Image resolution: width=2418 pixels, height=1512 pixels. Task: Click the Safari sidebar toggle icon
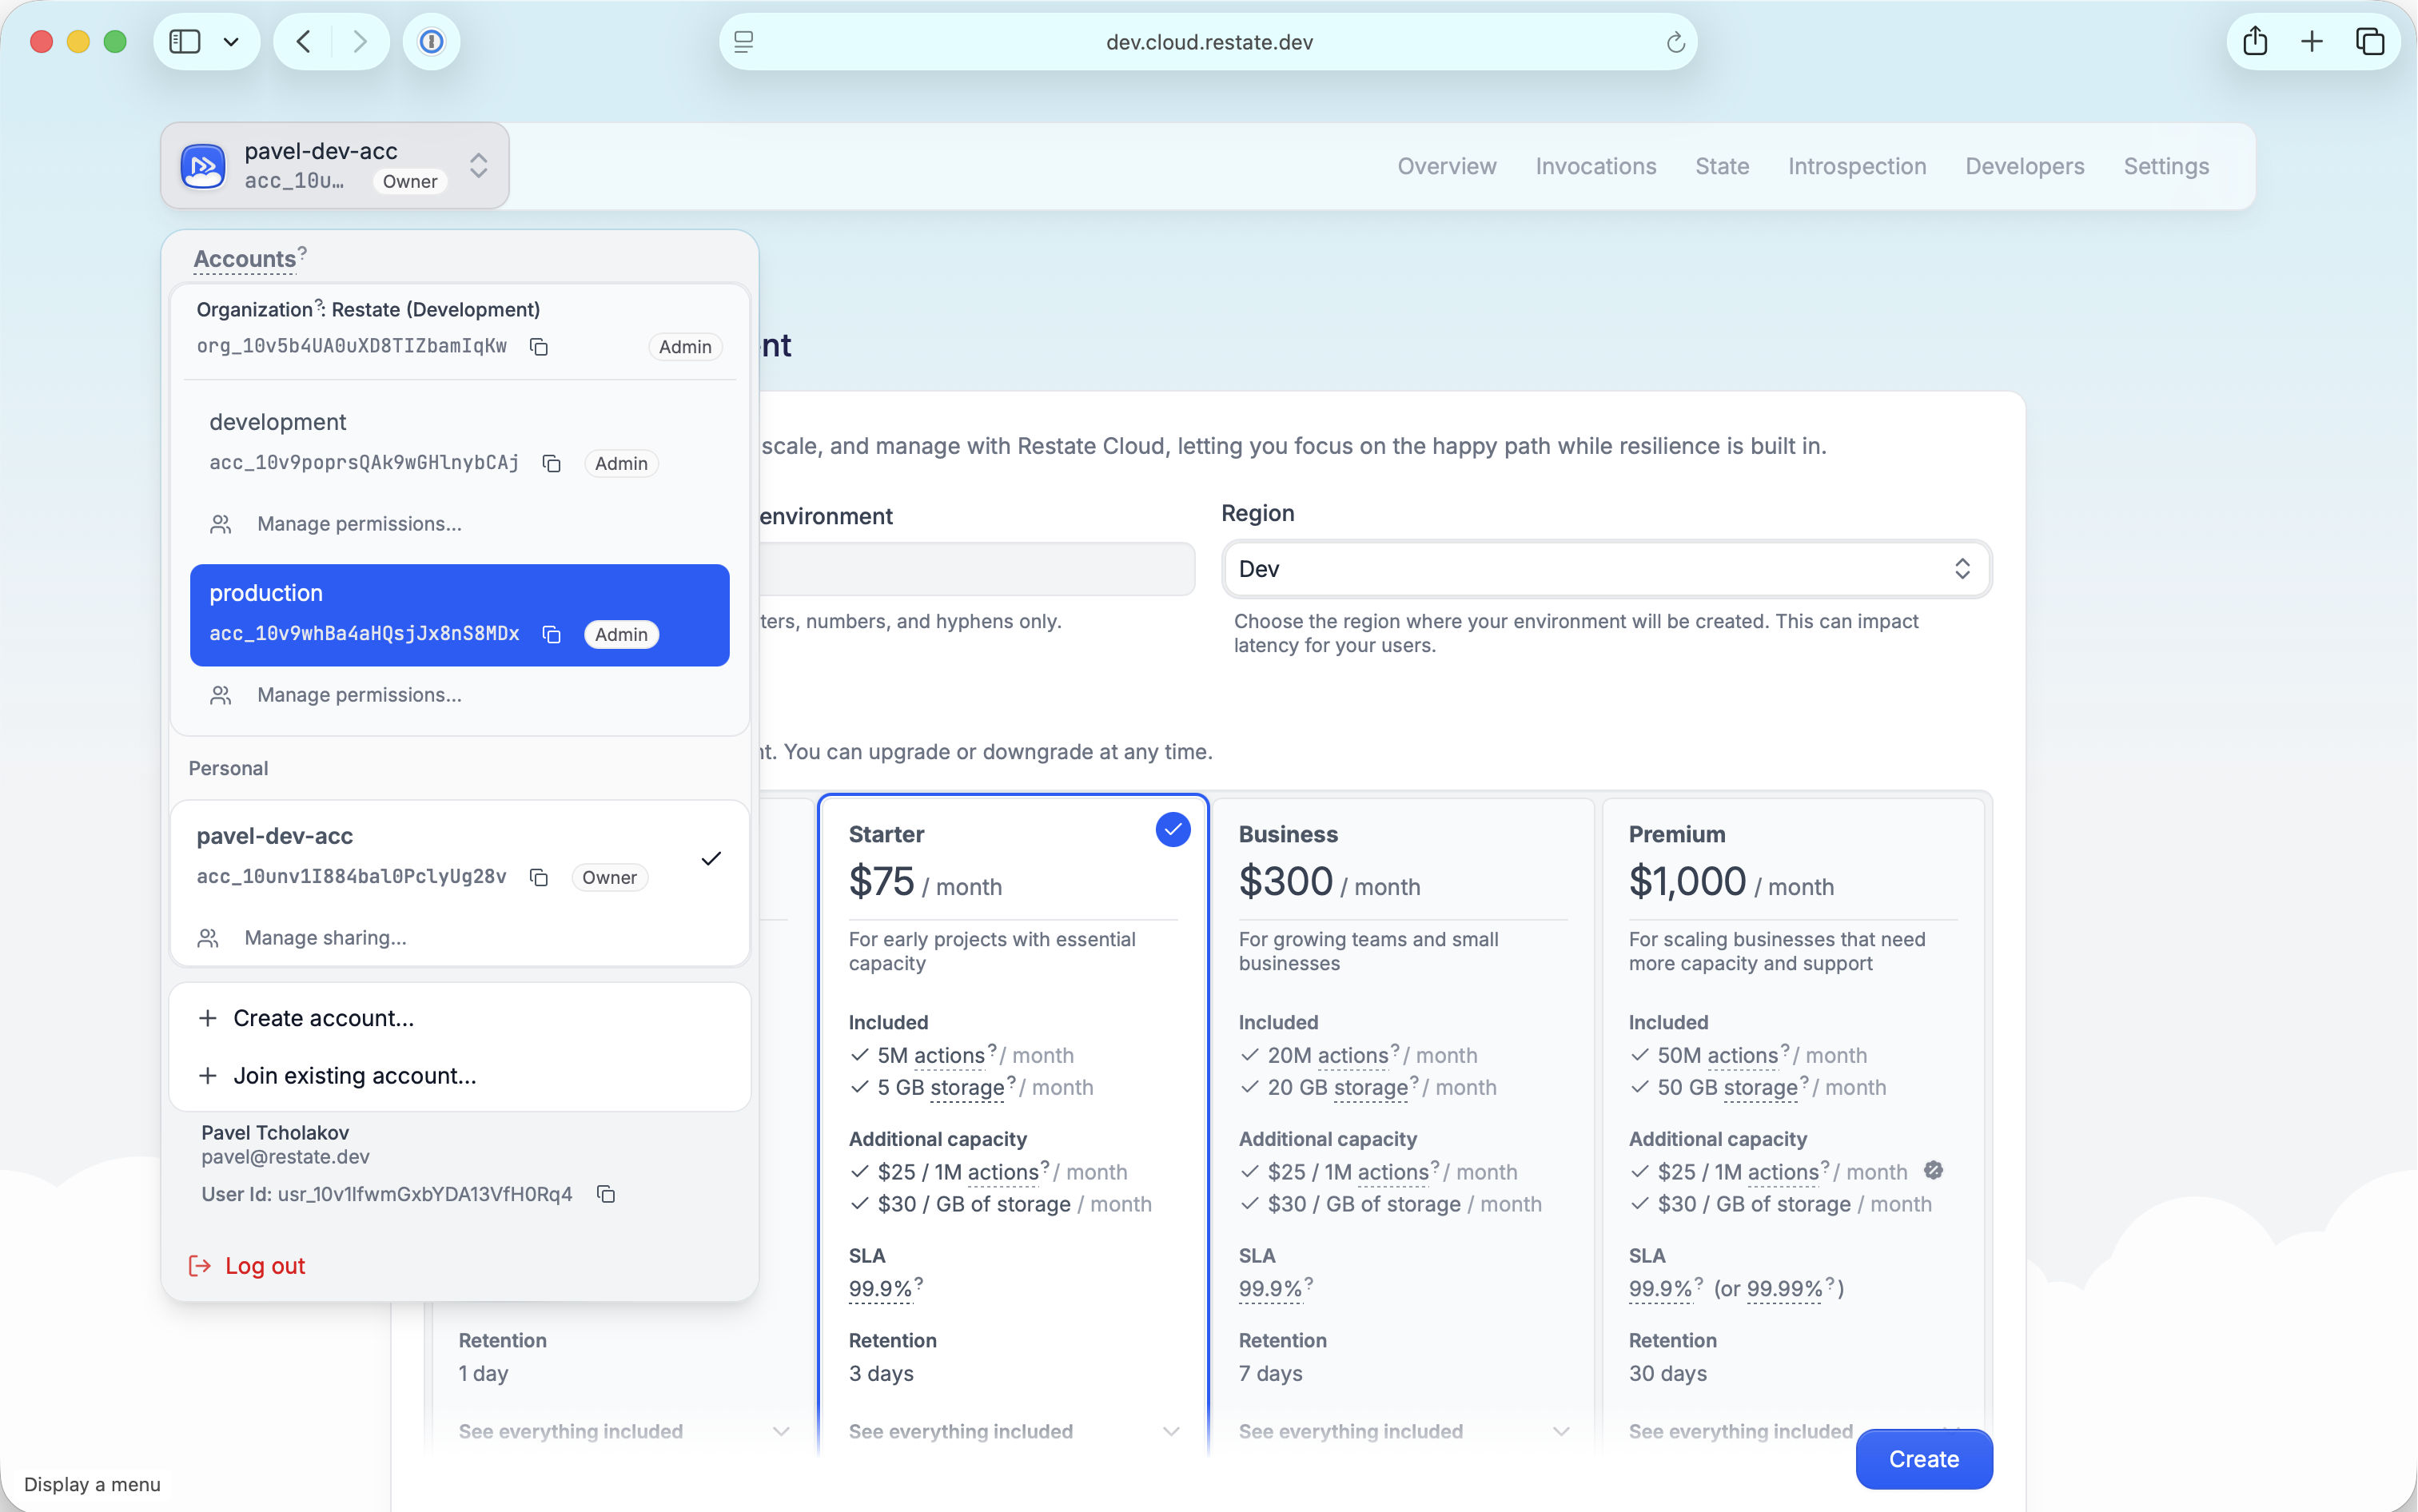184,41
